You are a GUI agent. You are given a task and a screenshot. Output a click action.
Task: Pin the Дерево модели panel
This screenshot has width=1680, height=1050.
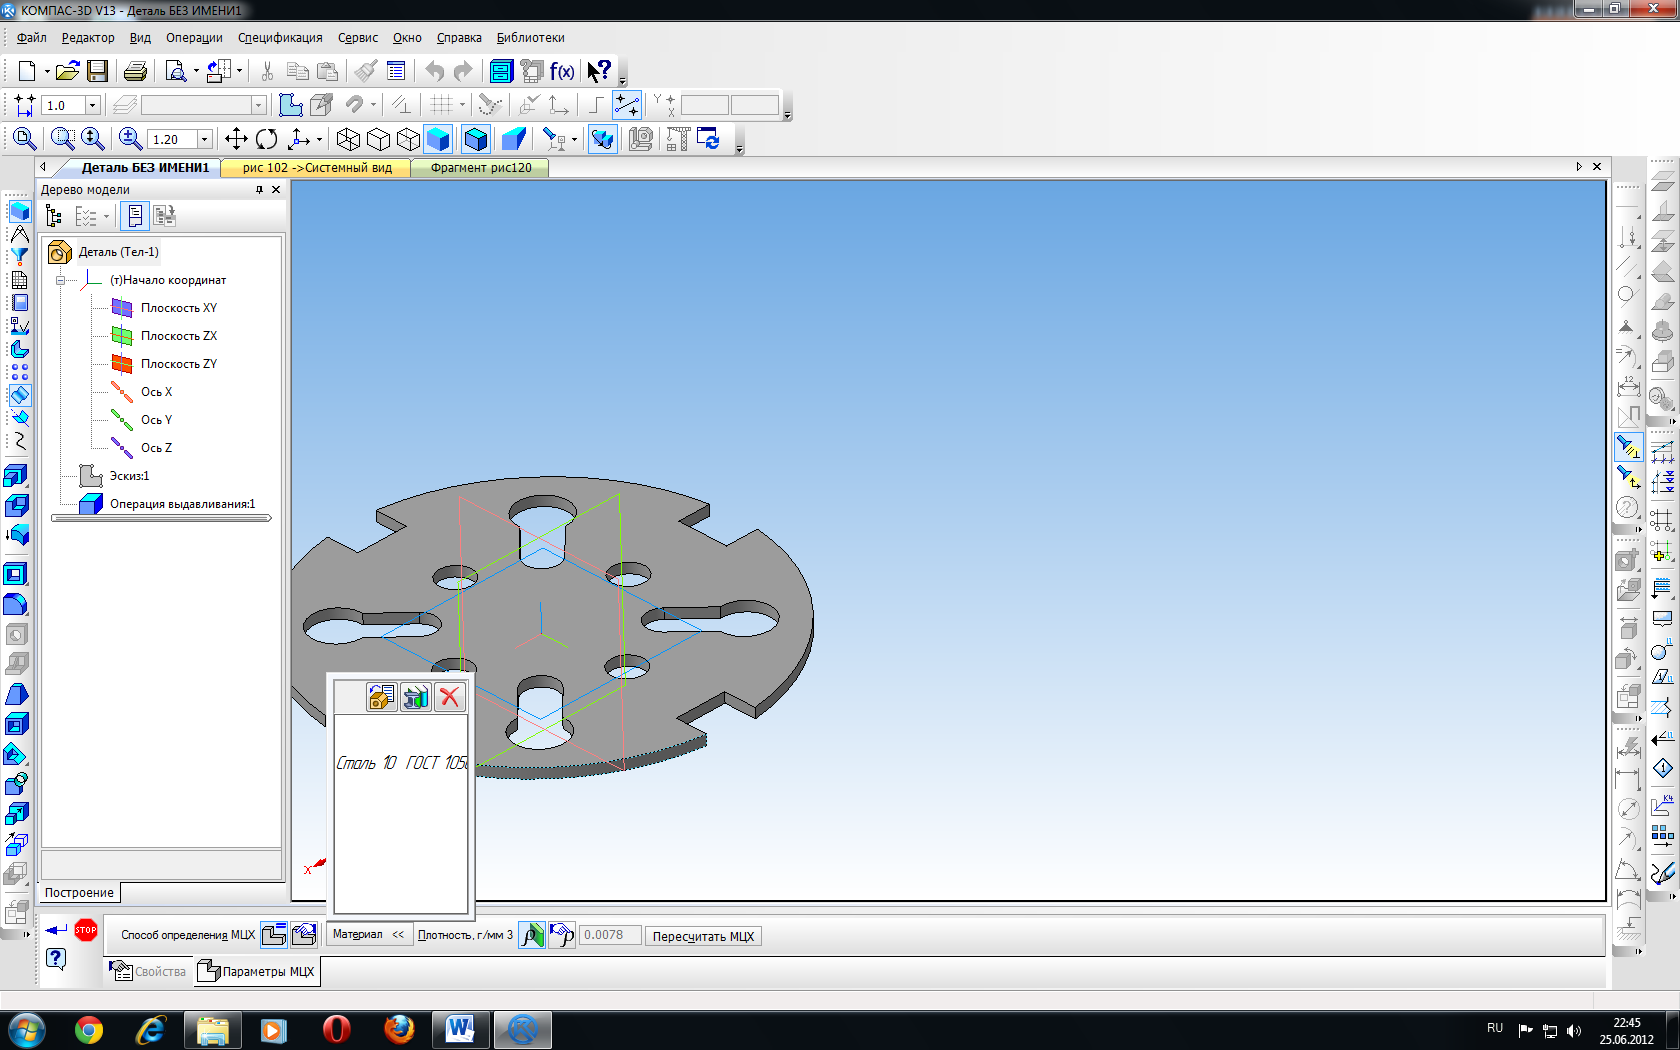point(259,189)
